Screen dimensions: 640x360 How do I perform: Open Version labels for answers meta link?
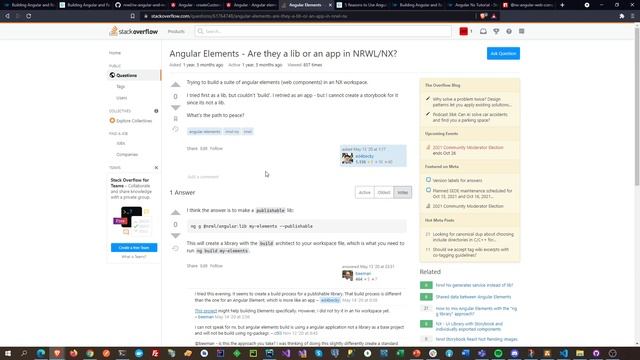pos(457,180)
